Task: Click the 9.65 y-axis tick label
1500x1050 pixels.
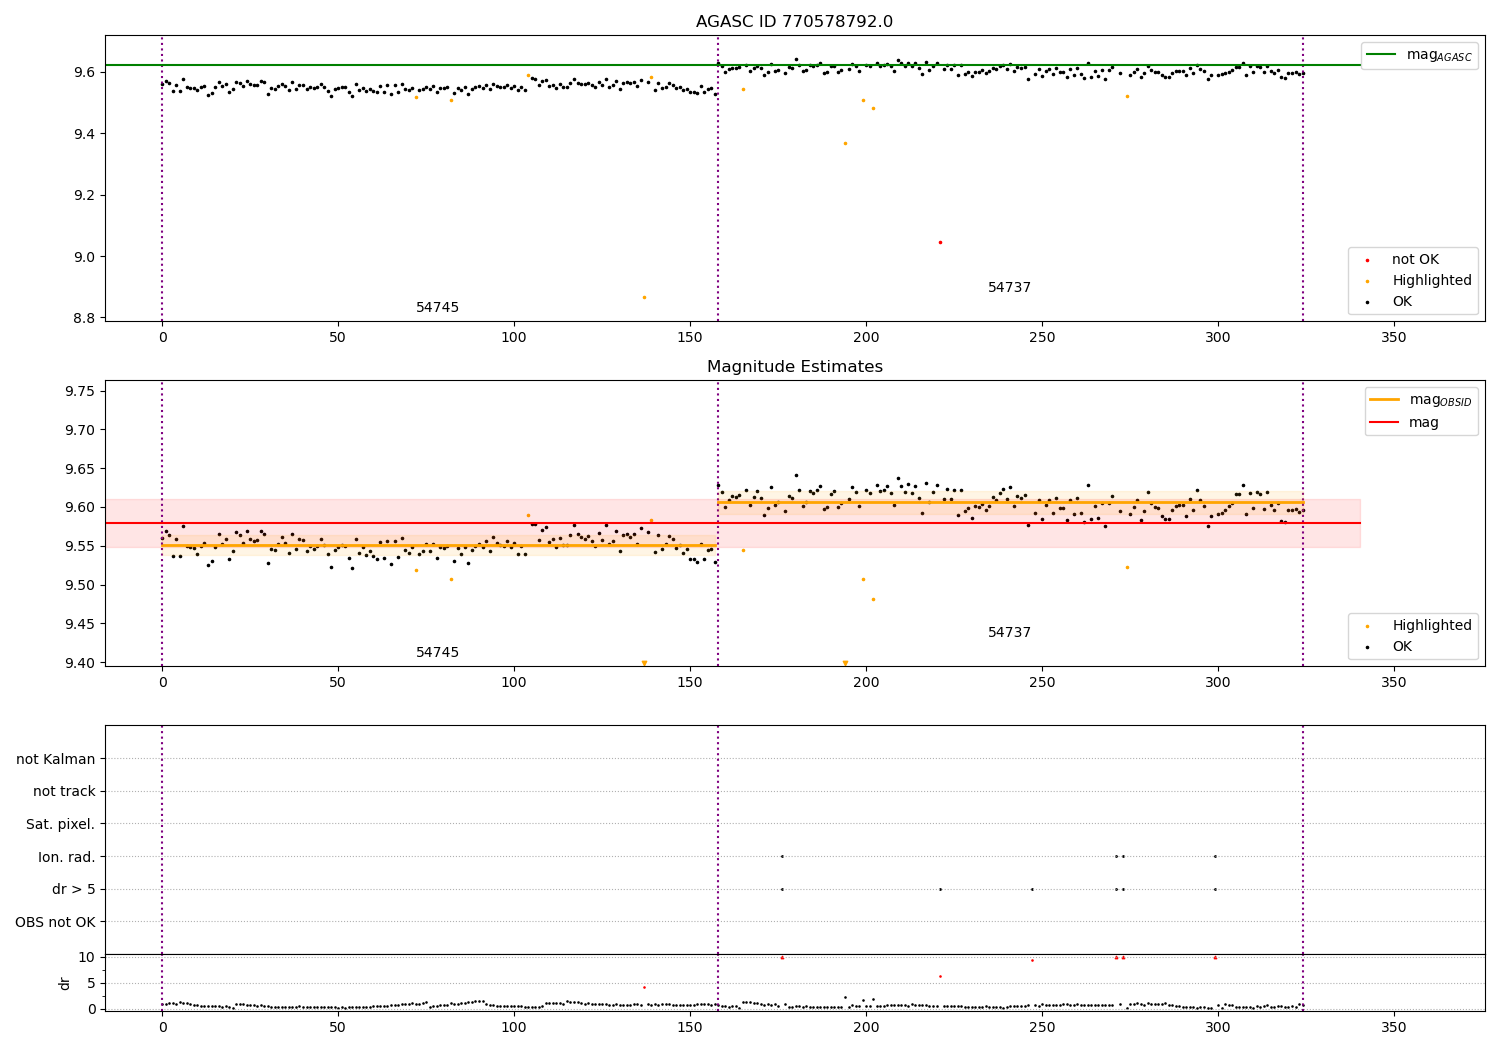Action: point(80,469)
